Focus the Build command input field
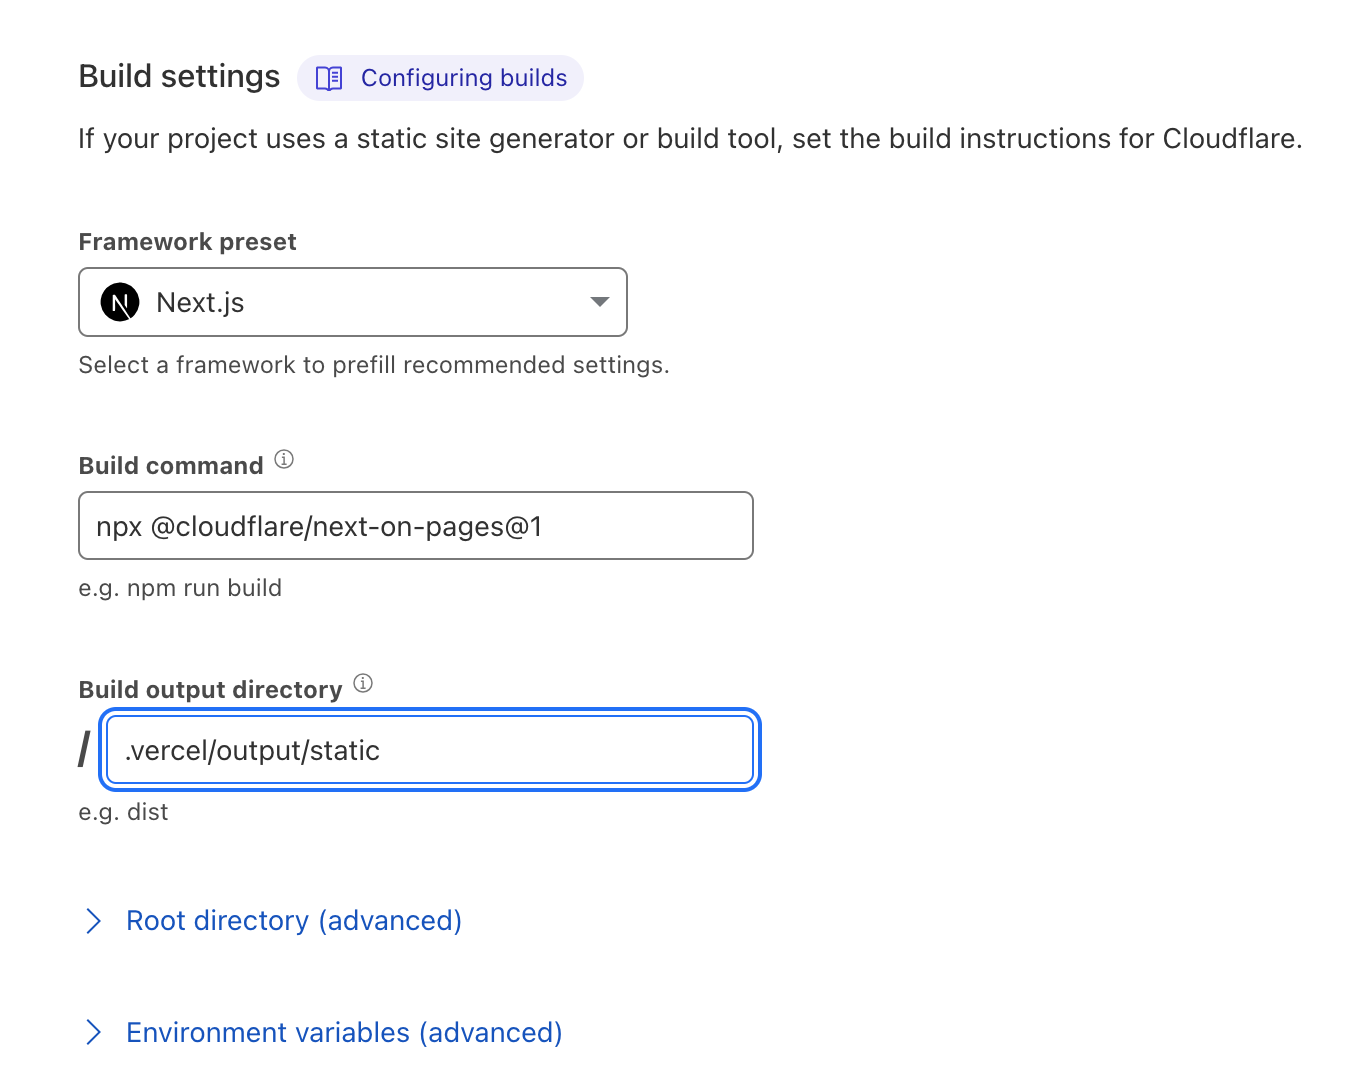1348x1080 pixels. (x=415, y=526)
